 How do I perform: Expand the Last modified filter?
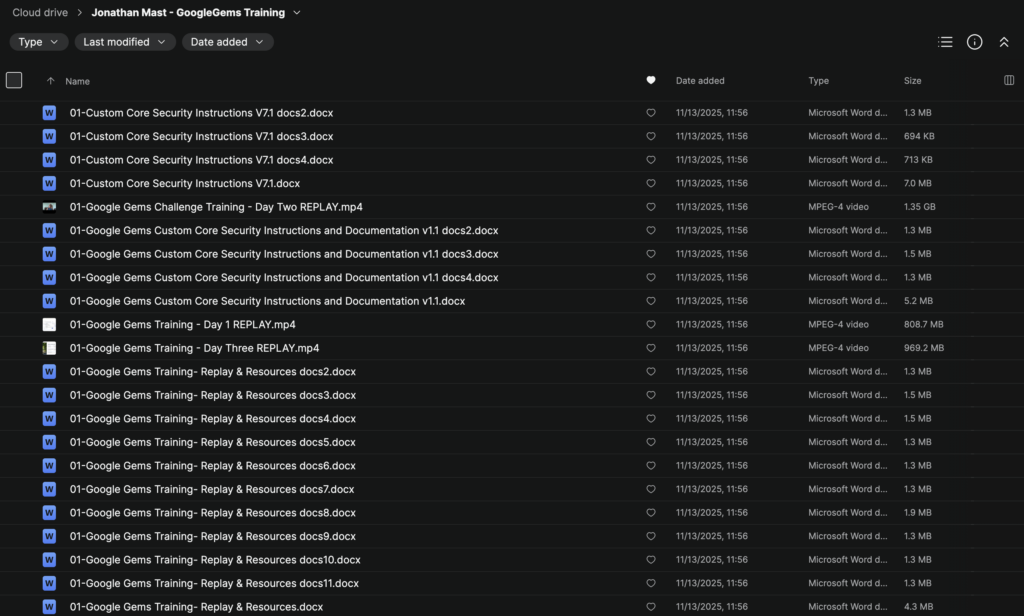coord(123,42)
